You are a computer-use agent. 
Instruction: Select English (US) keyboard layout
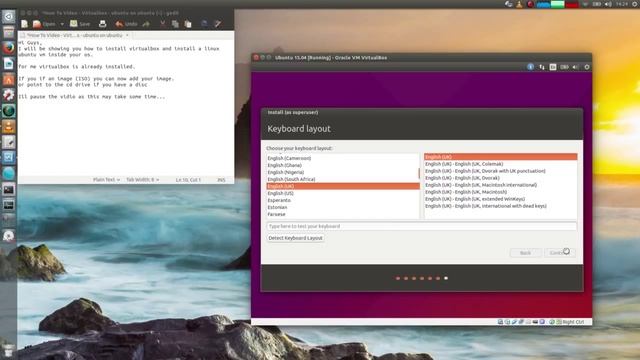tap(343, 193)
